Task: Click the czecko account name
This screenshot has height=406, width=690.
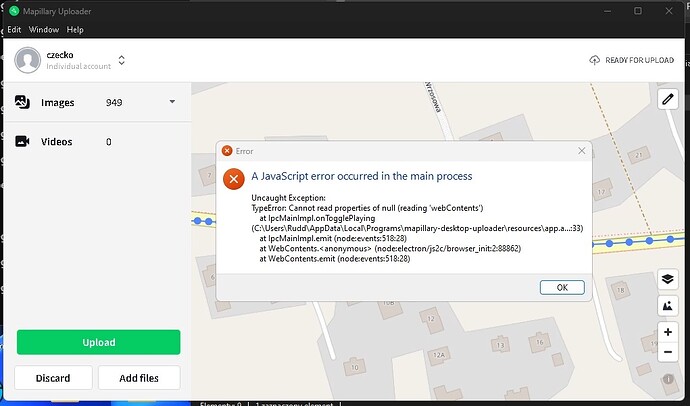Action: tap(60, 55)
